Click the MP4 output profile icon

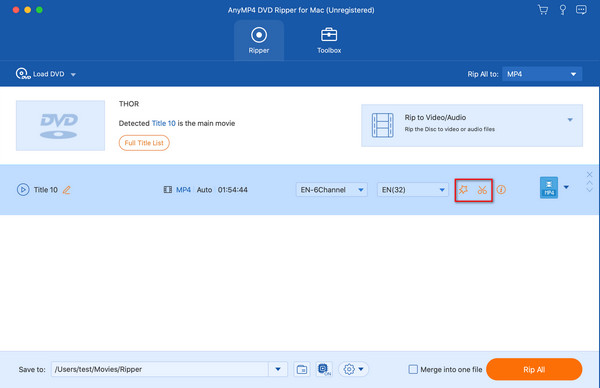pyautogui.click(x=549, y=187)
